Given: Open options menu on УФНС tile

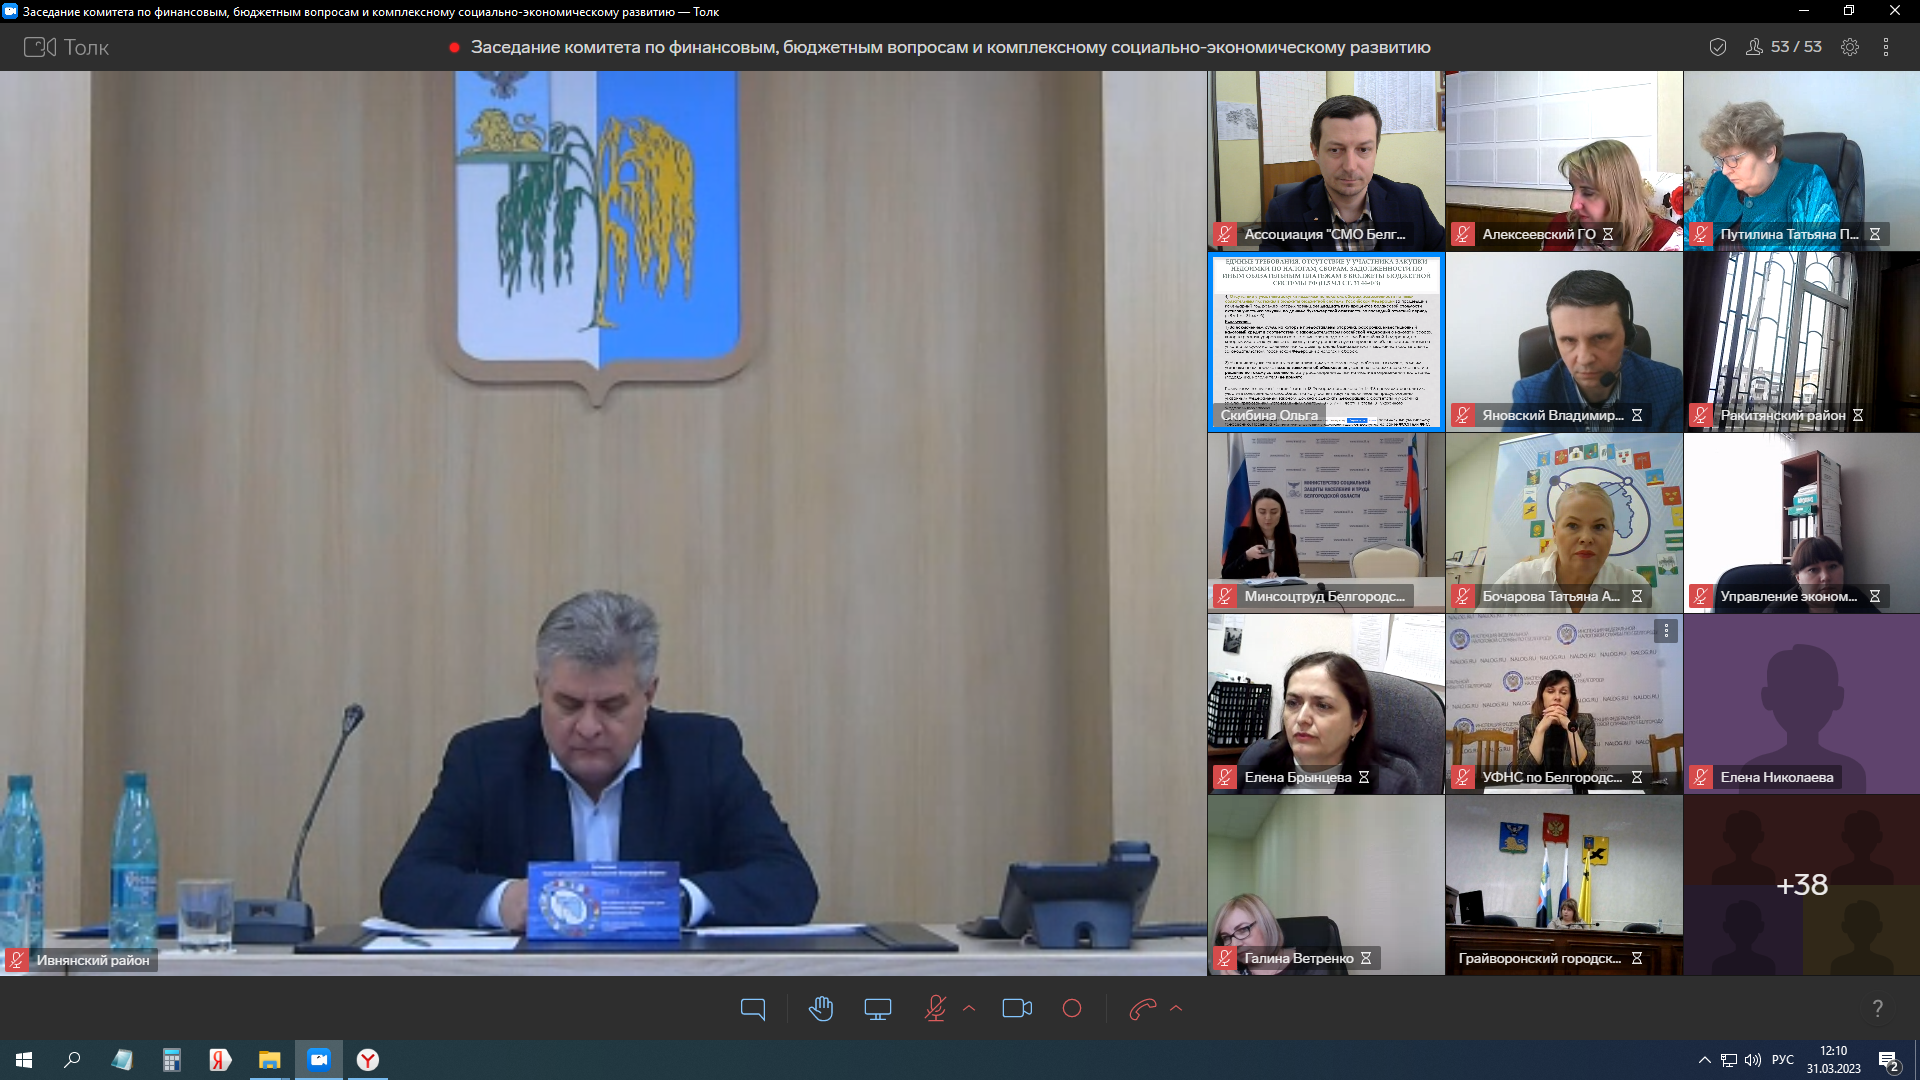Looking at the screenshot, I should [x=1666, y=631].
